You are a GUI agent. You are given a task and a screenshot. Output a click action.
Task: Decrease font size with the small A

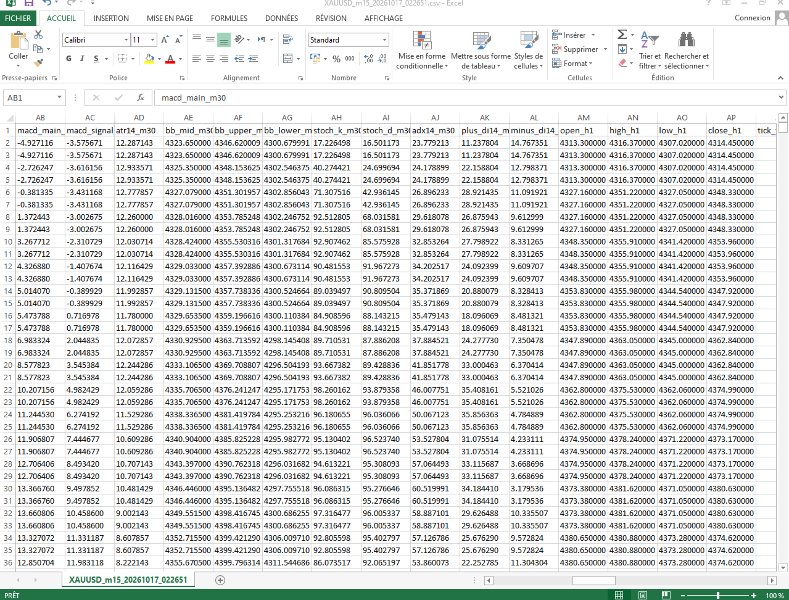tap(178, 40)
